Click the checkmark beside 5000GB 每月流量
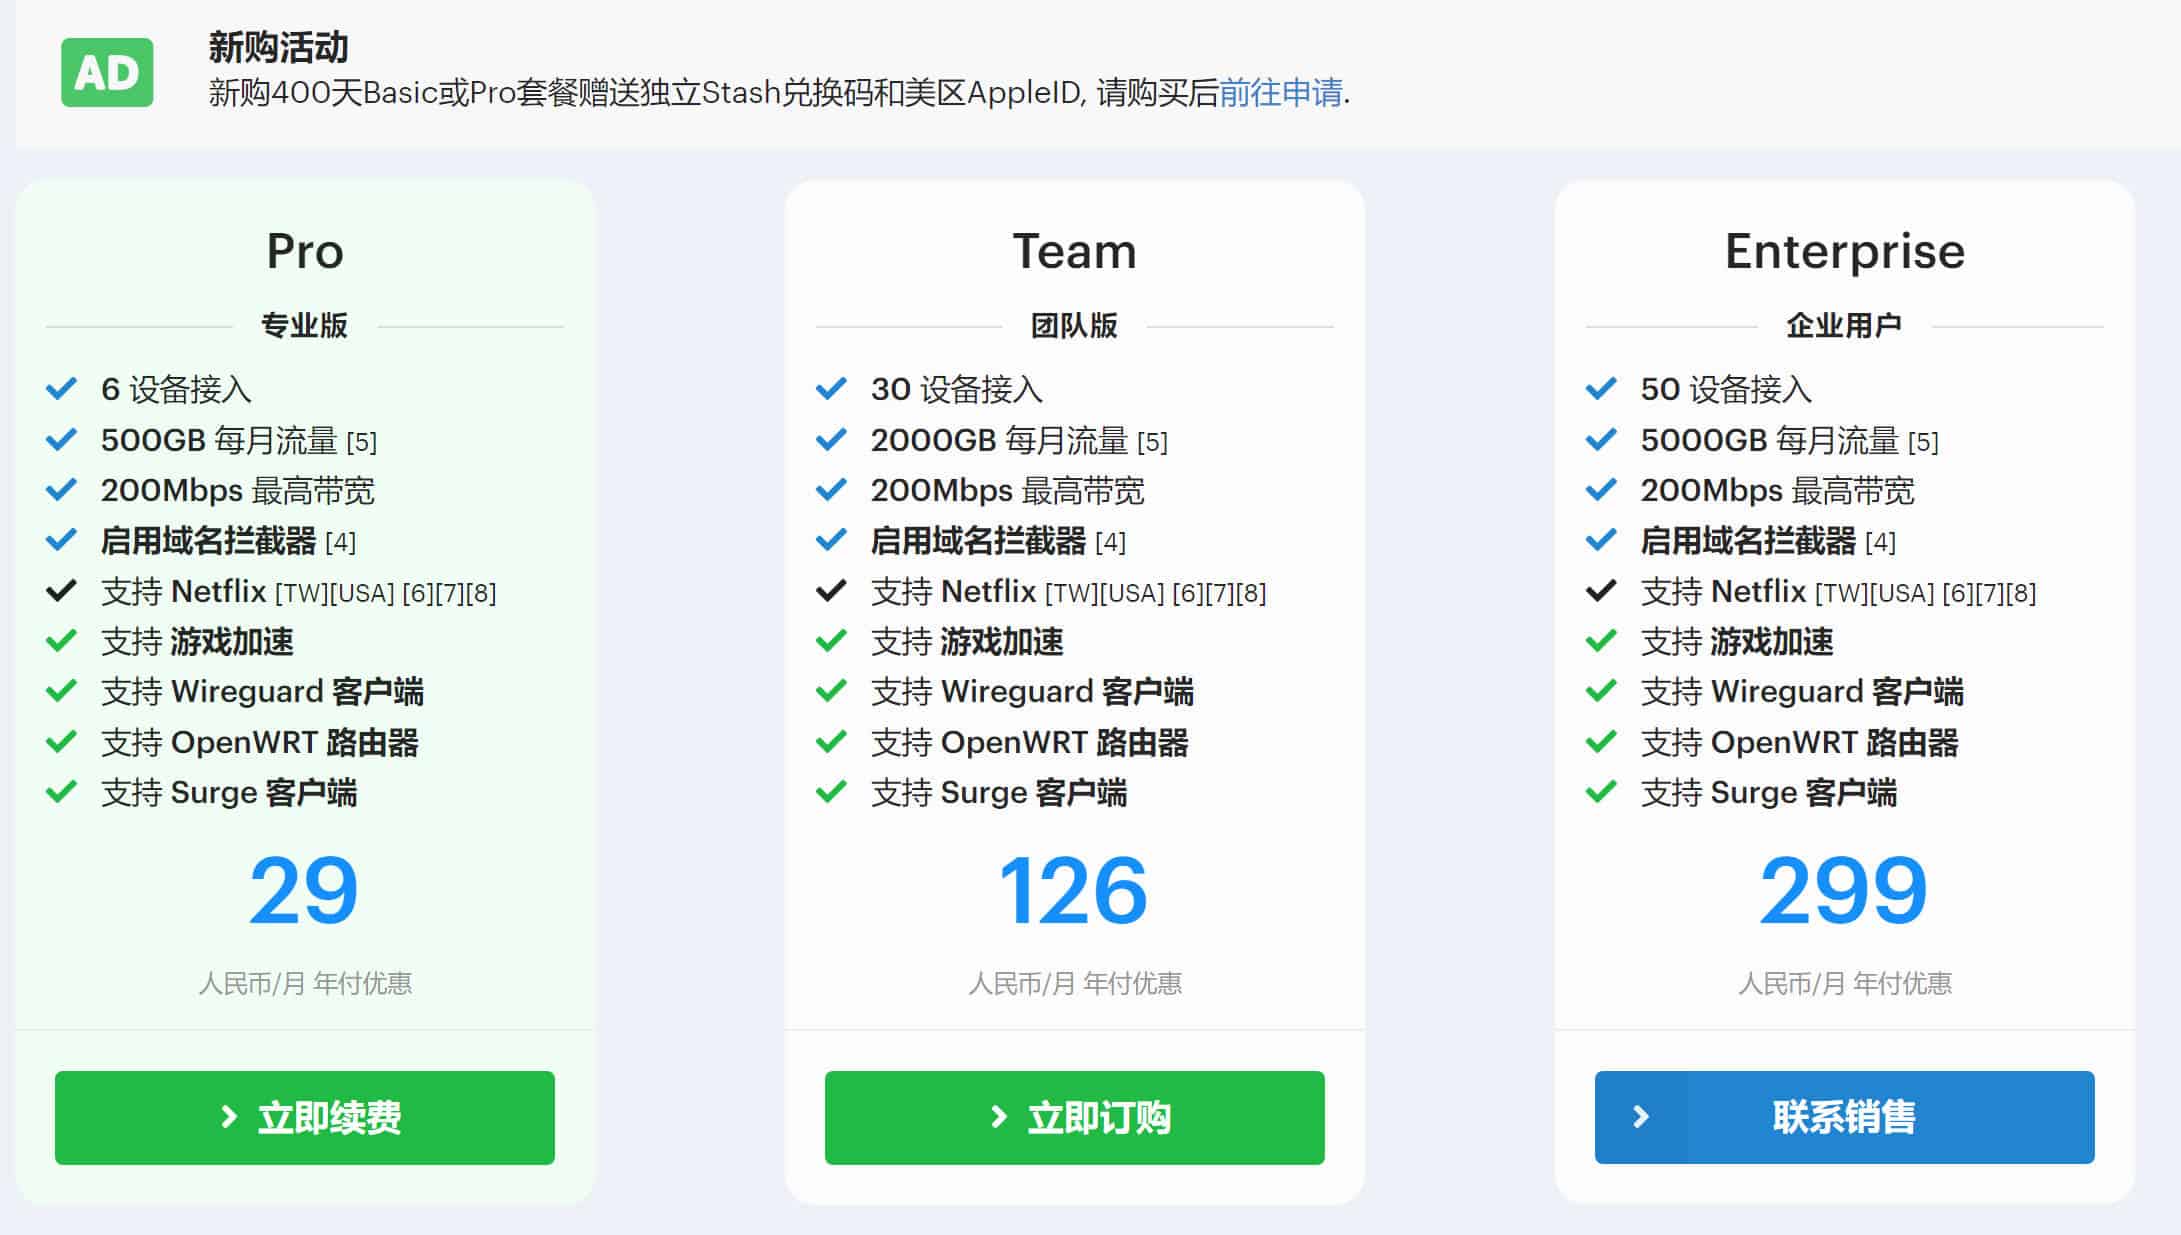 pyautogui.click(x=1602, y=439)
